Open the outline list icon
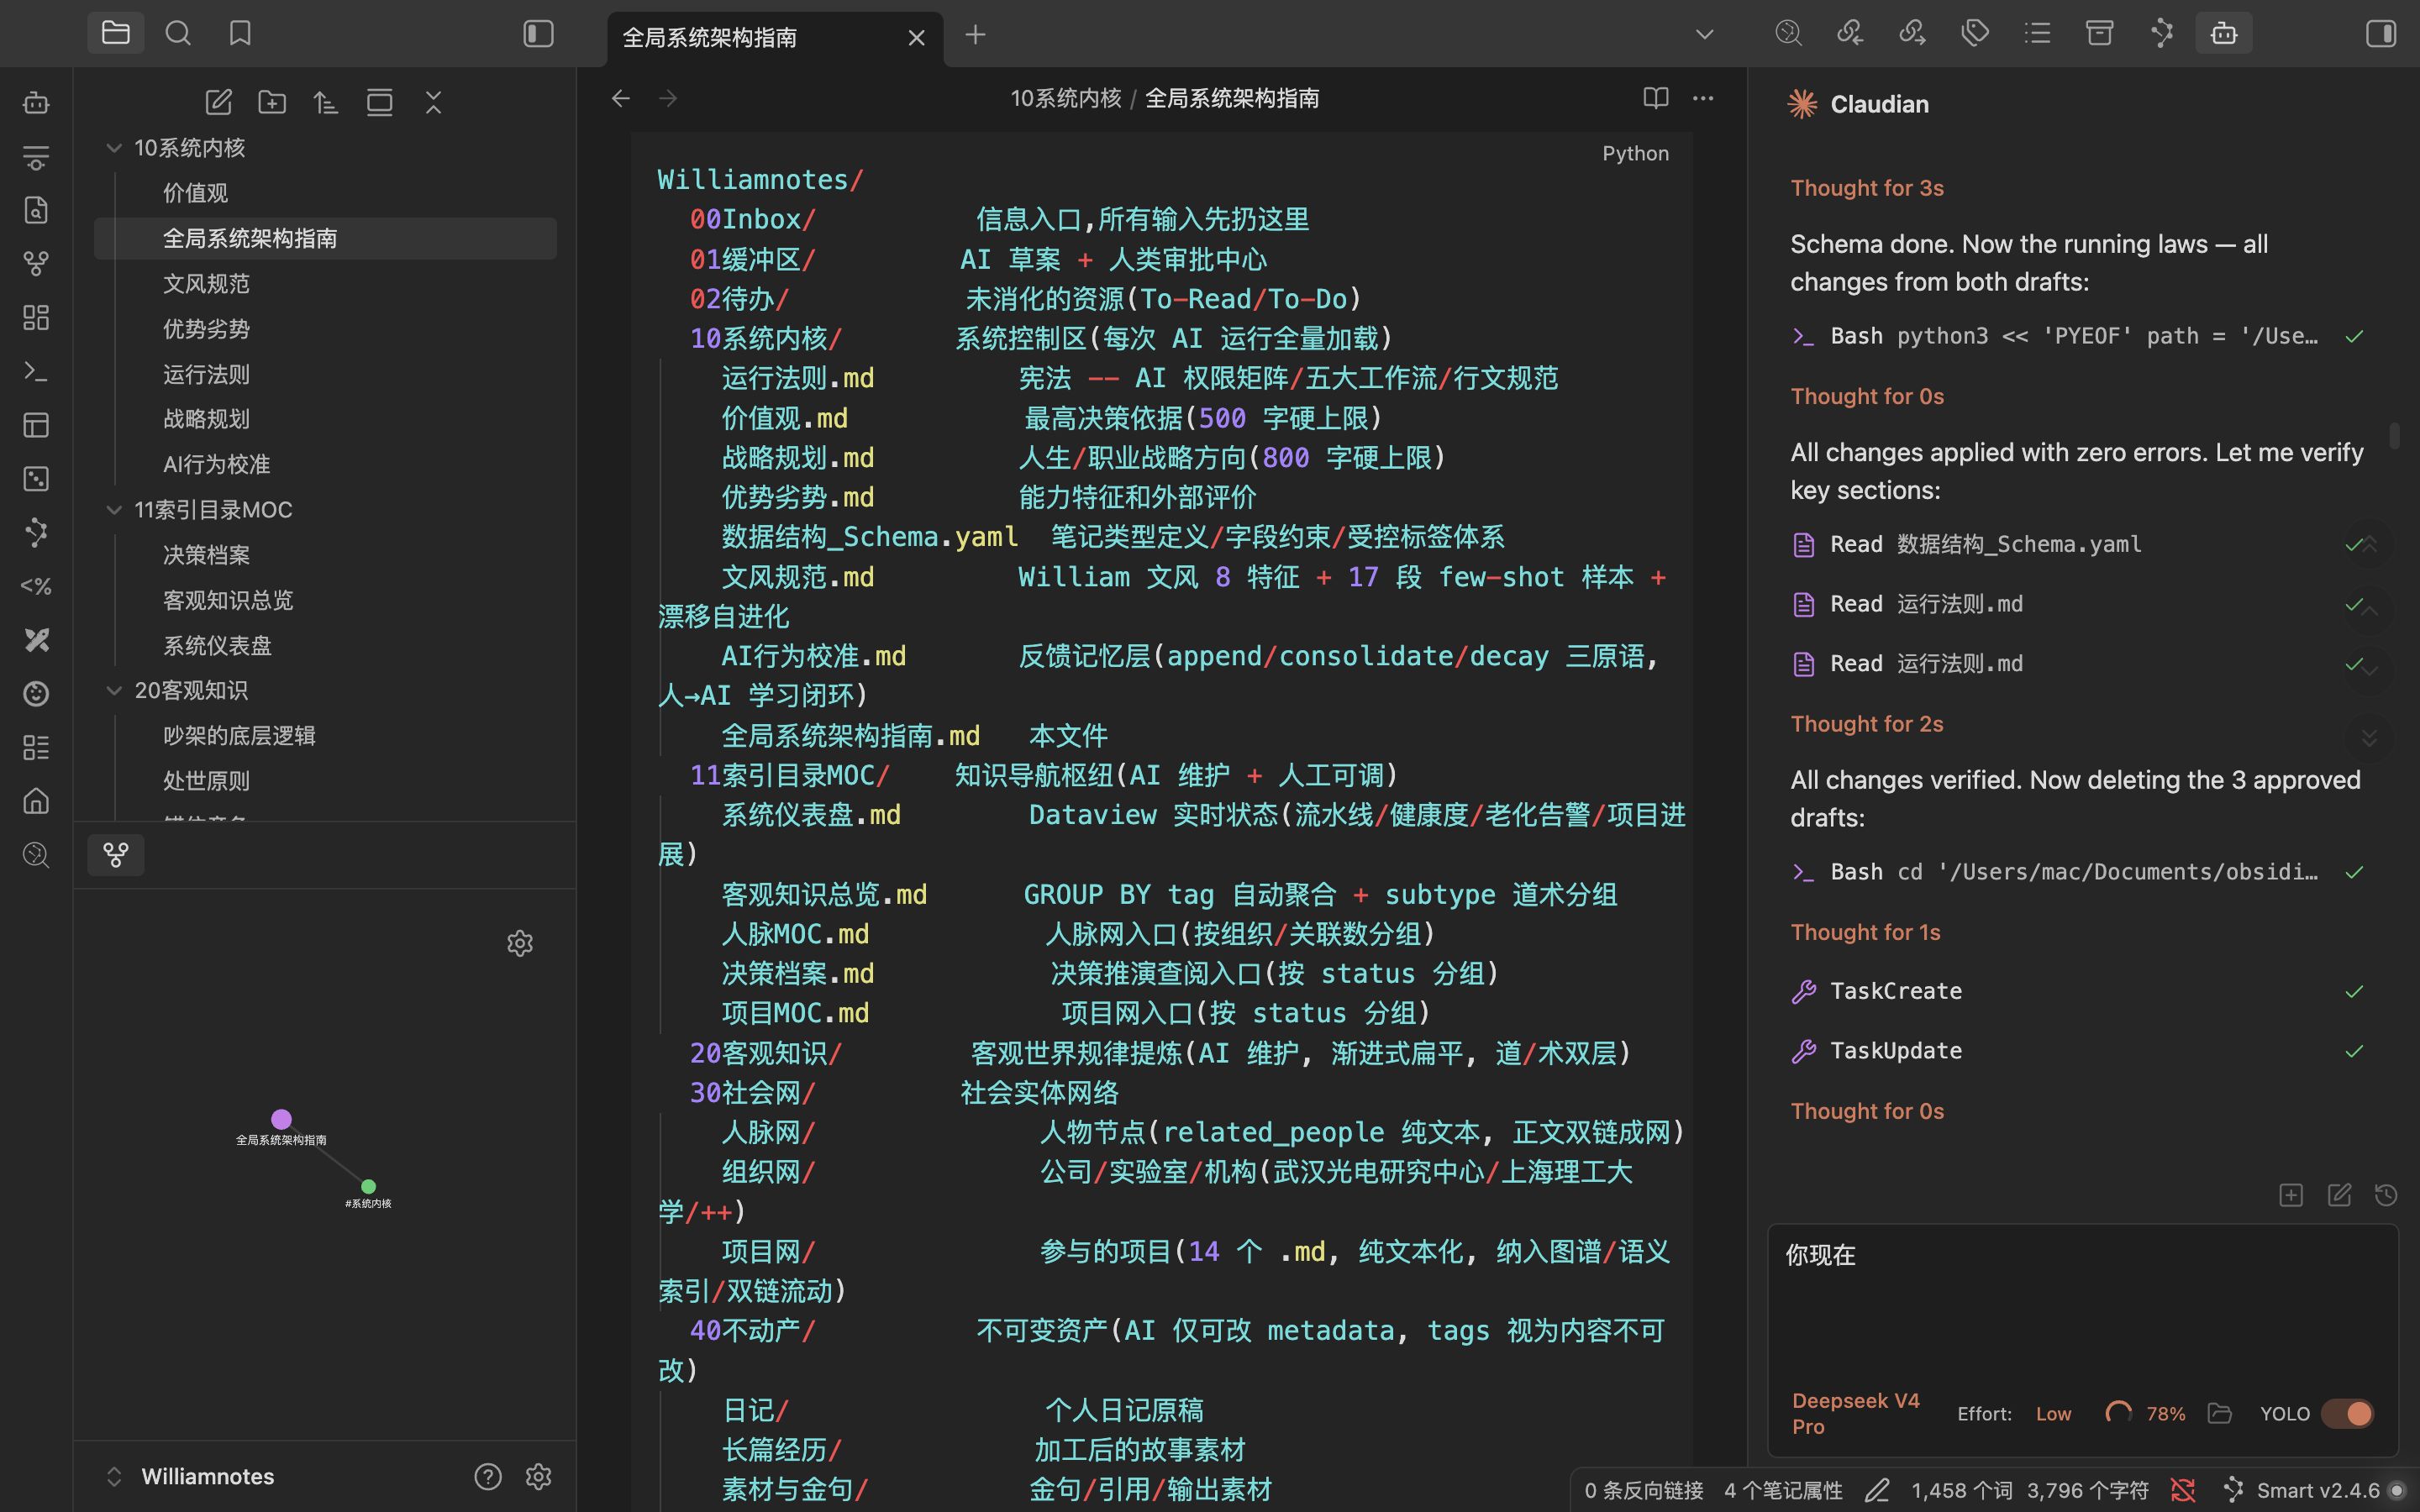This screenshot has height=1512, width=2420. point(2037,33)
